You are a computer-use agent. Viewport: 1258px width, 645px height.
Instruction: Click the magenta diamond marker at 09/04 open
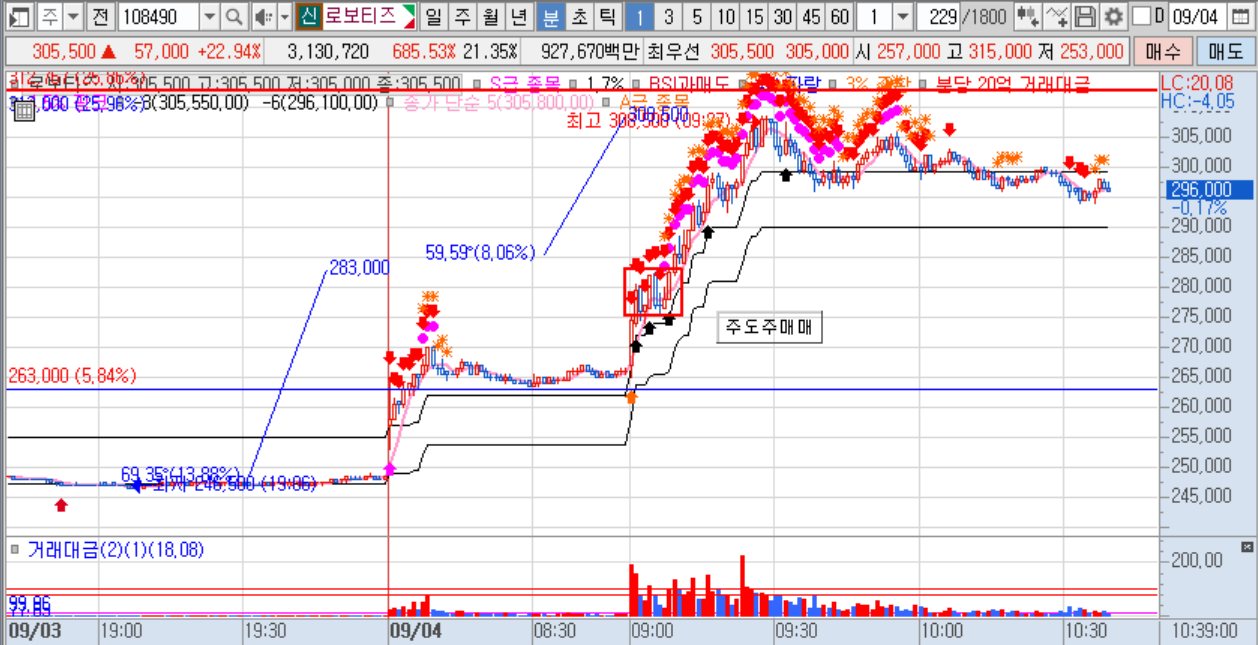pyautogui.click(x=390, y=468)
